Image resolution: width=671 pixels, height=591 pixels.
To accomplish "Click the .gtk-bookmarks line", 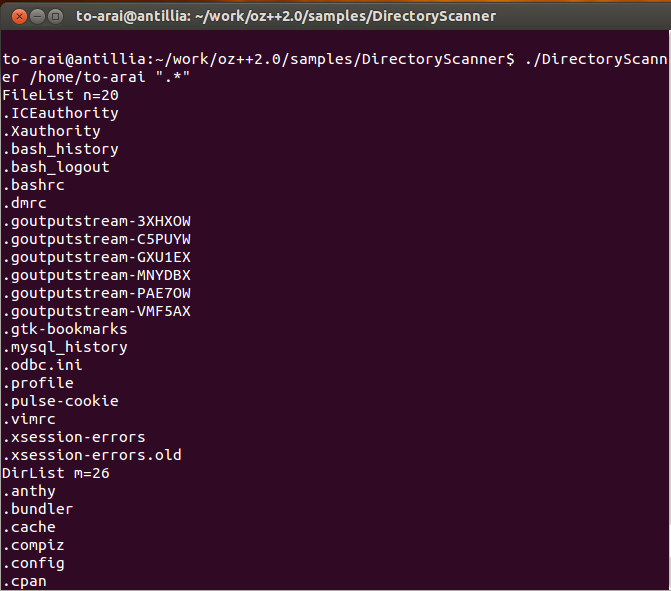I will [65, 329].
